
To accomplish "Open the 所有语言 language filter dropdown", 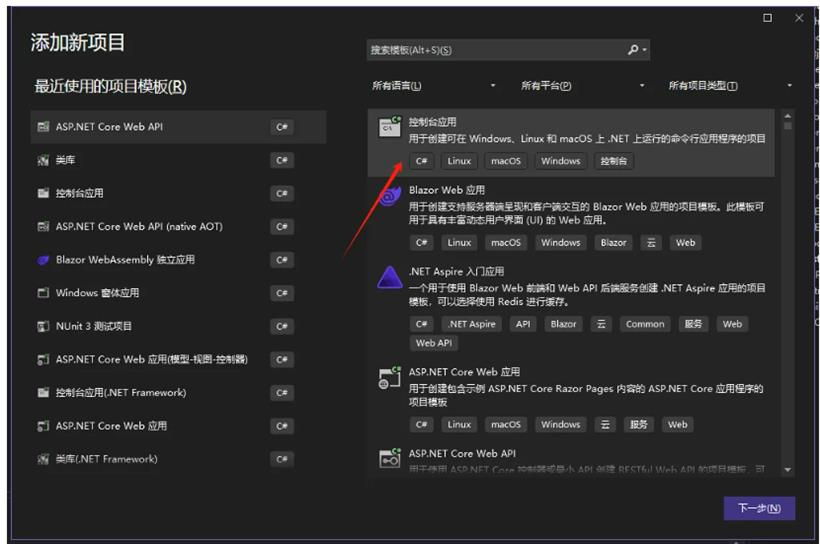I will coord(434,85).
